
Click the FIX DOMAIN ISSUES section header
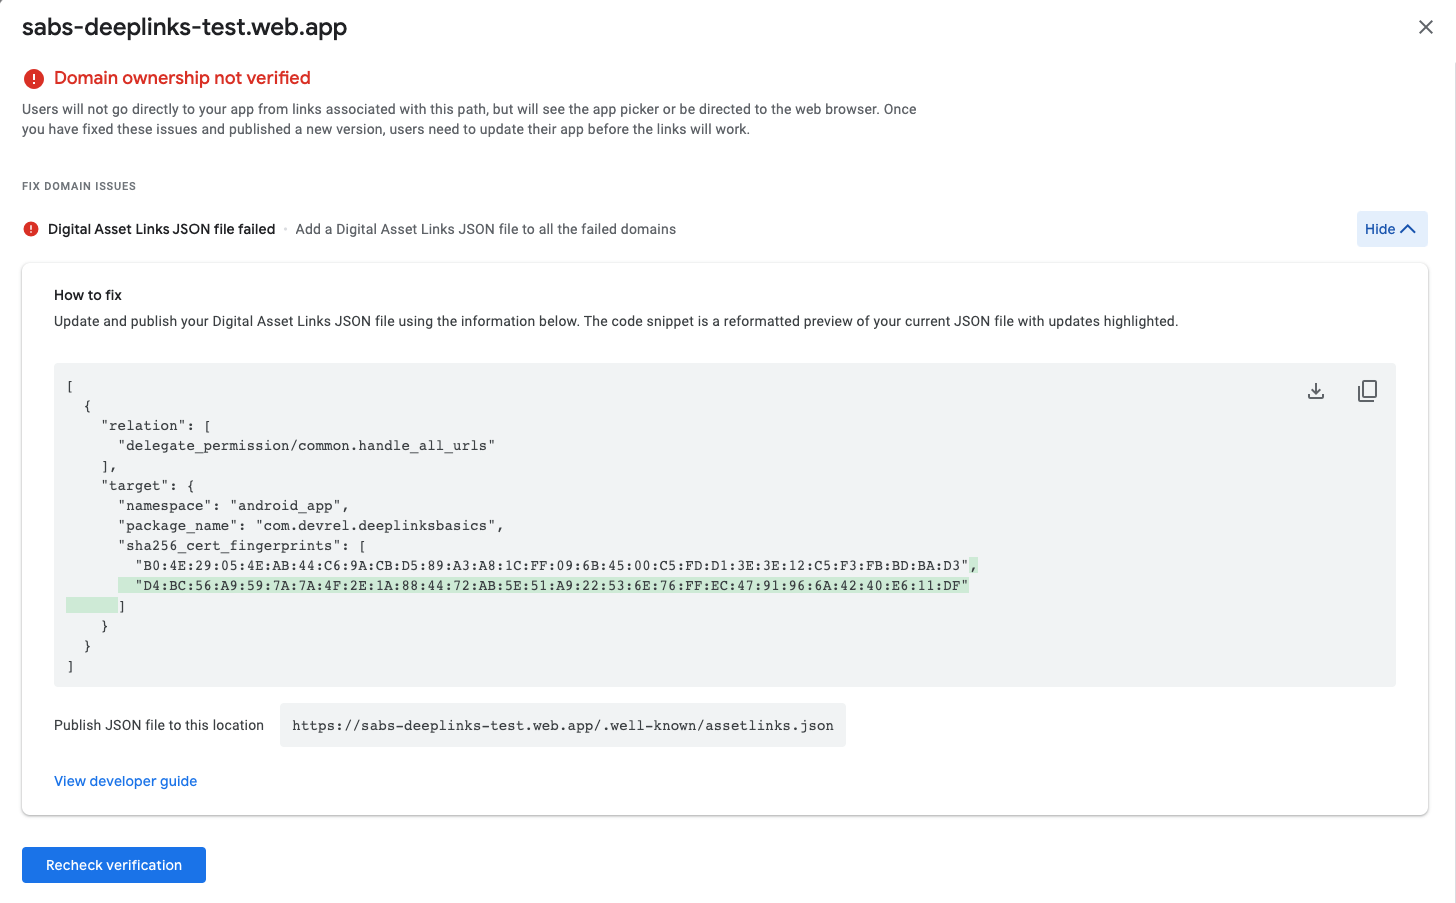[x=80, y=186]
